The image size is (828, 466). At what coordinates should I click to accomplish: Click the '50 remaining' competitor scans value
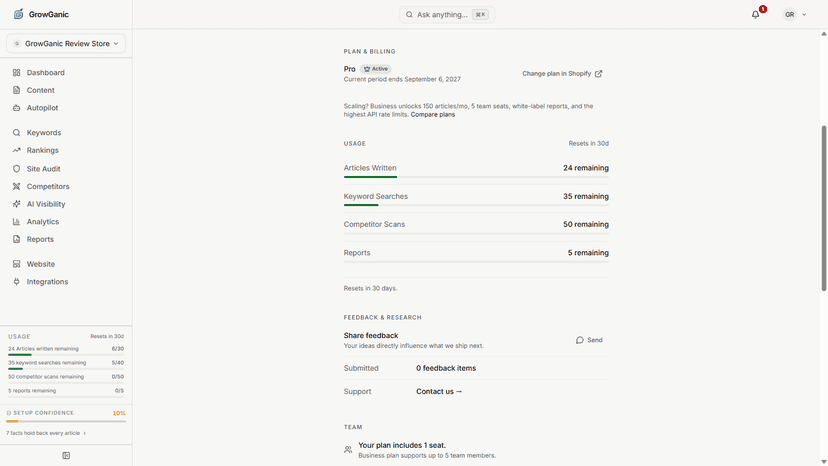(586, 224)
